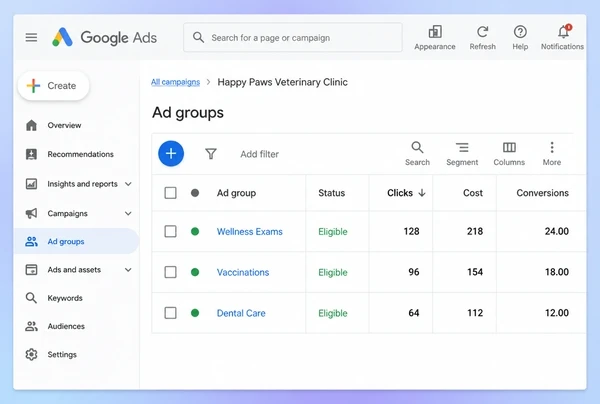The height and width of the screenshot is (404, 600).
Task: Click the Keywords magnifier icon
Action: 31,298
